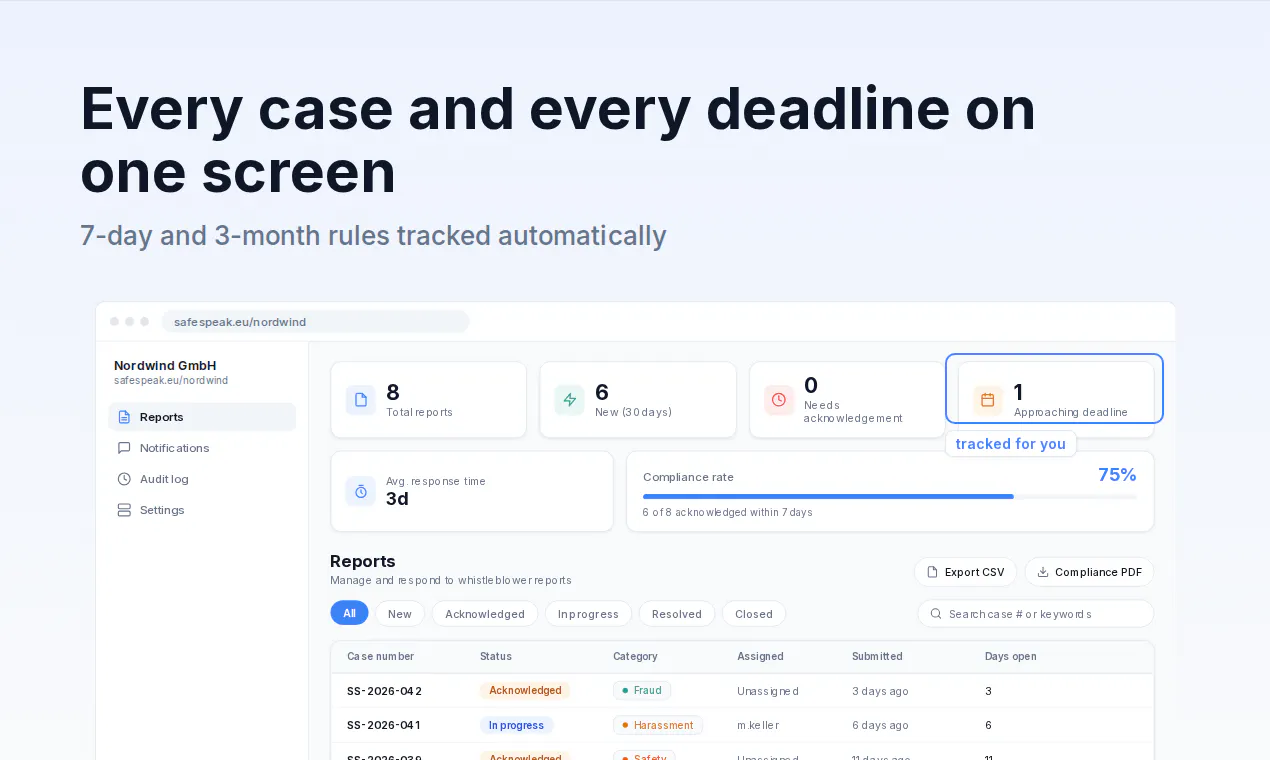Screen dimensions: 1270x760
Task: Open case SS-2026-041
Action: coord(384,725)
